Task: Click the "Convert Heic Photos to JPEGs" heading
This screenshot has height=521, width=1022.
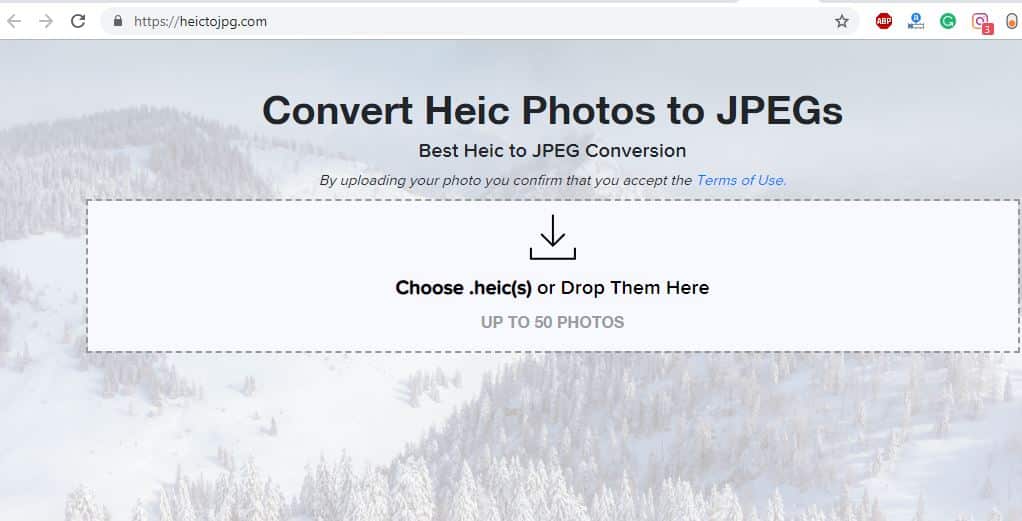Action: pyautogui.click(x=552, y=110)
